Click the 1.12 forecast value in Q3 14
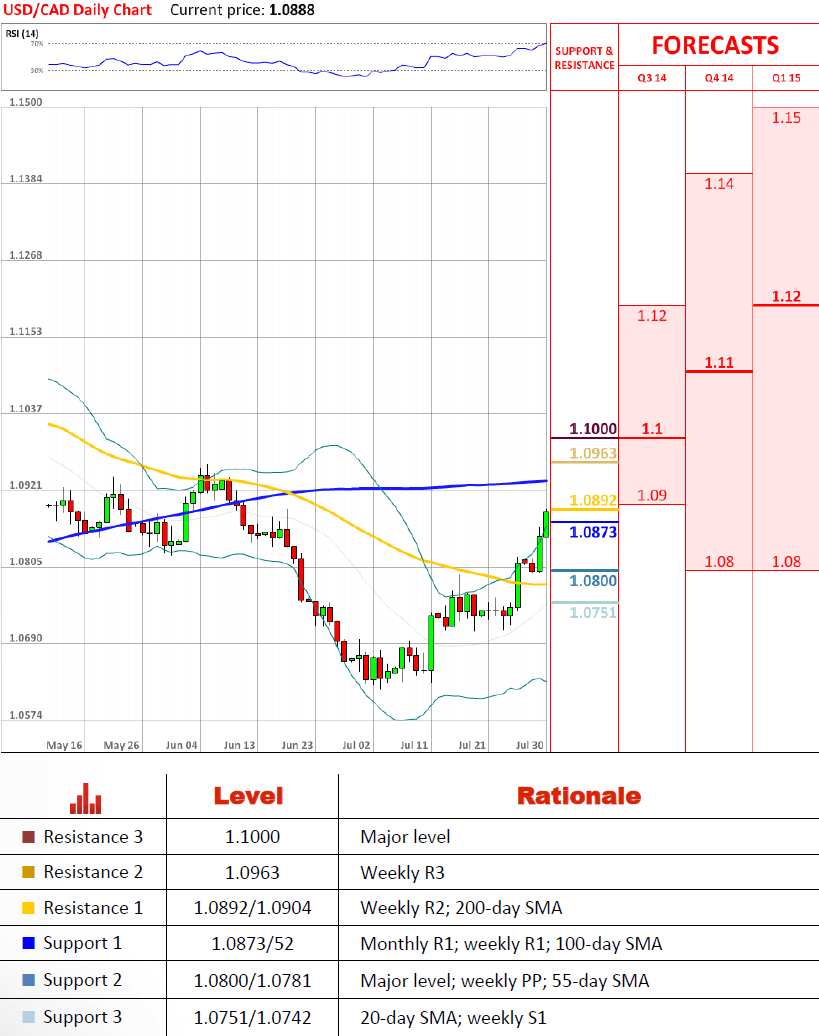The image size is (819, 1036). click(x=652, y=316)
